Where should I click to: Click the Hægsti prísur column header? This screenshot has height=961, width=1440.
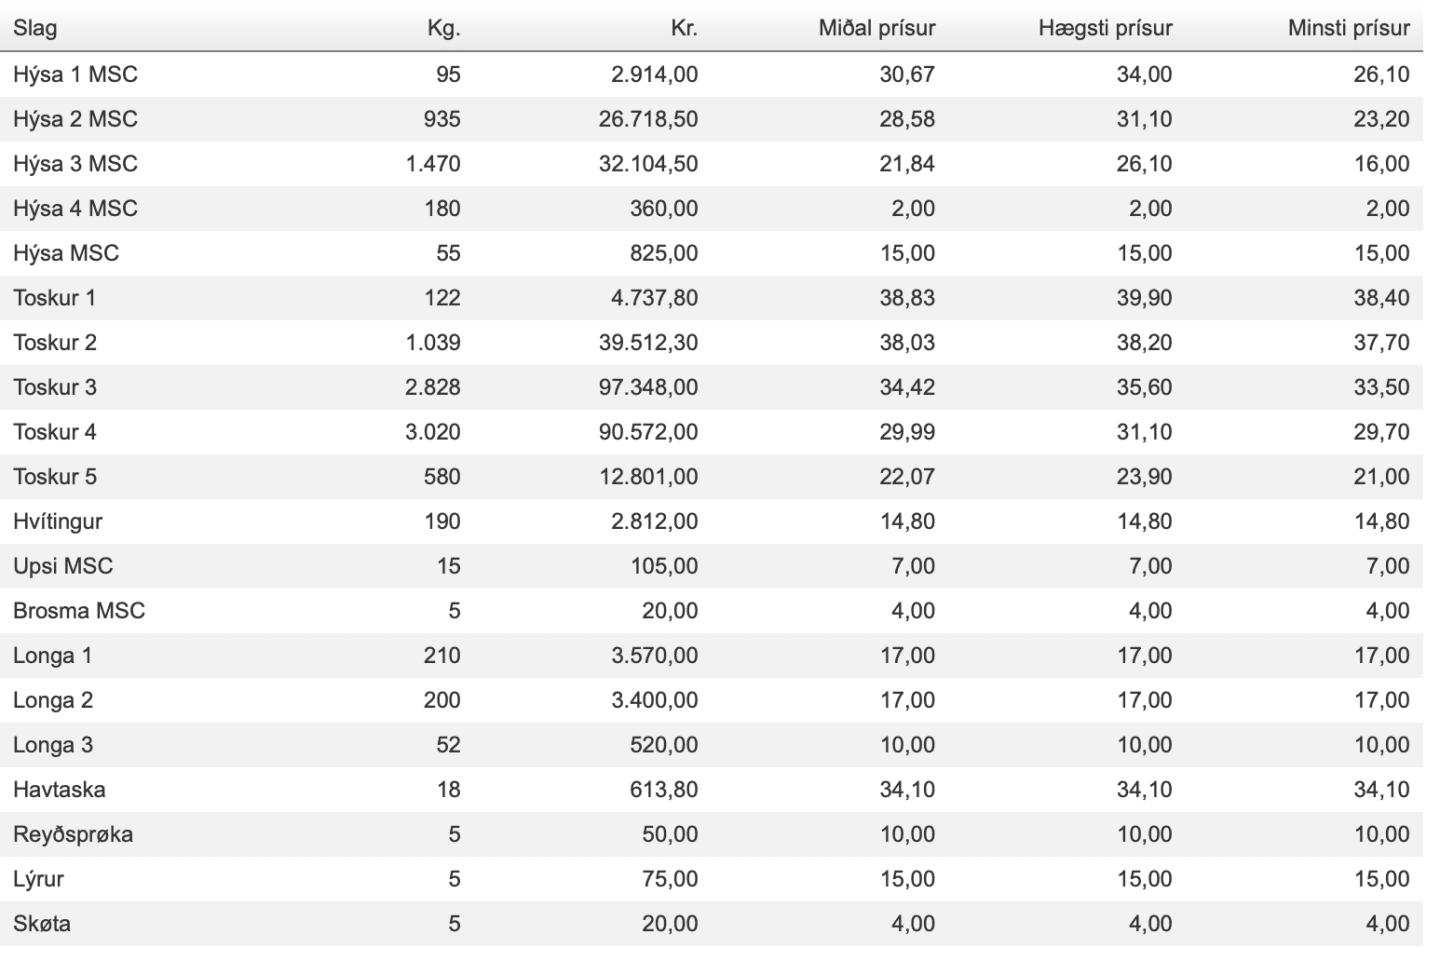coord(1105,28)
